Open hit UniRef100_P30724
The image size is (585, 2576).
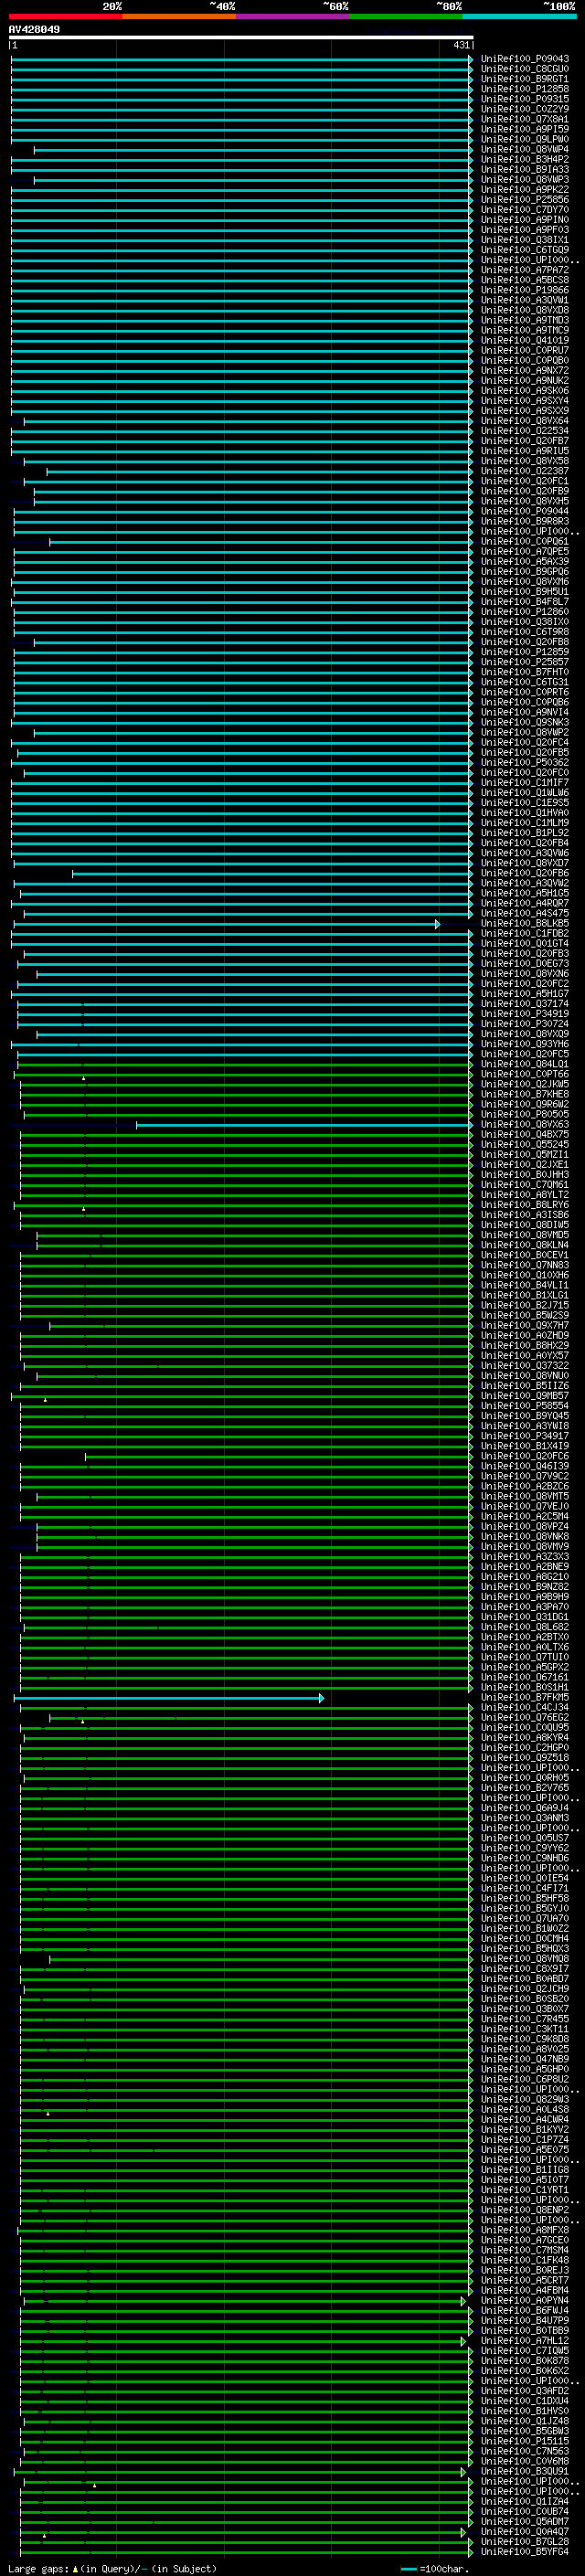point(525,1024)
